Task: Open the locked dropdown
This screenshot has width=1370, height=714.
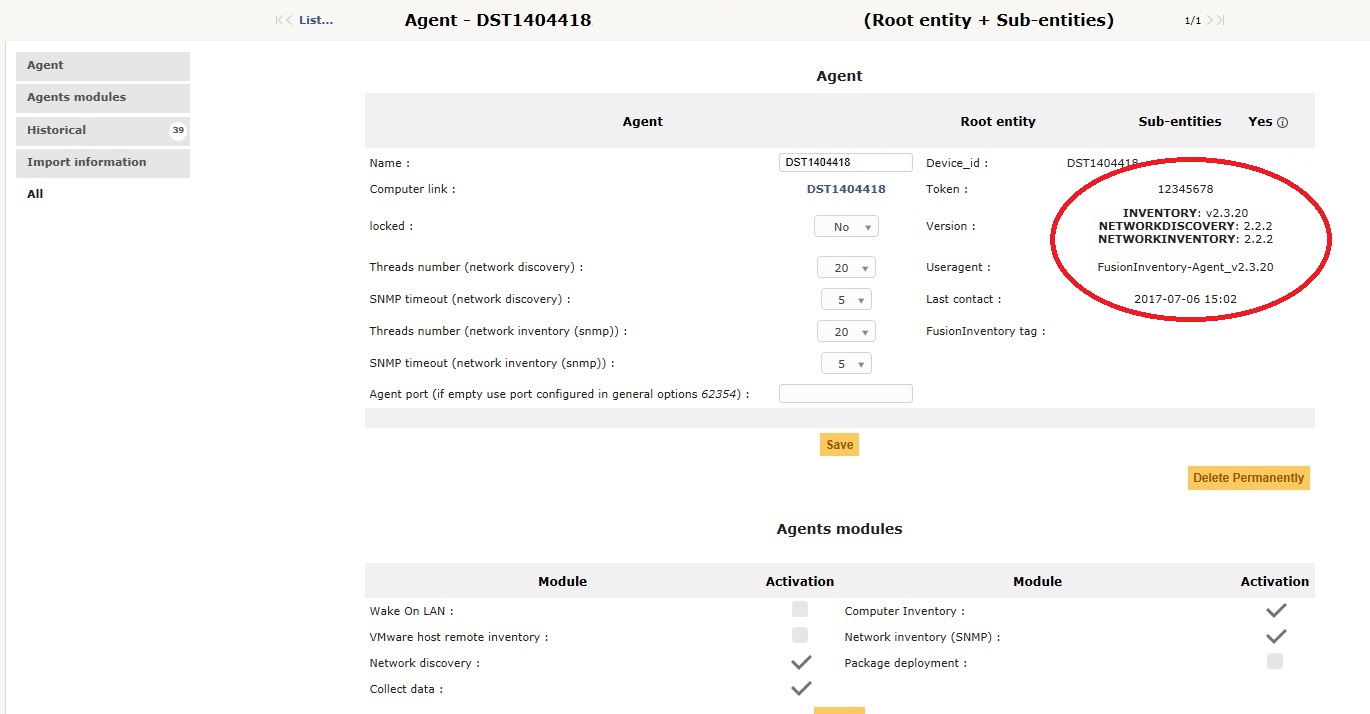Action: (x=846, y=226)
